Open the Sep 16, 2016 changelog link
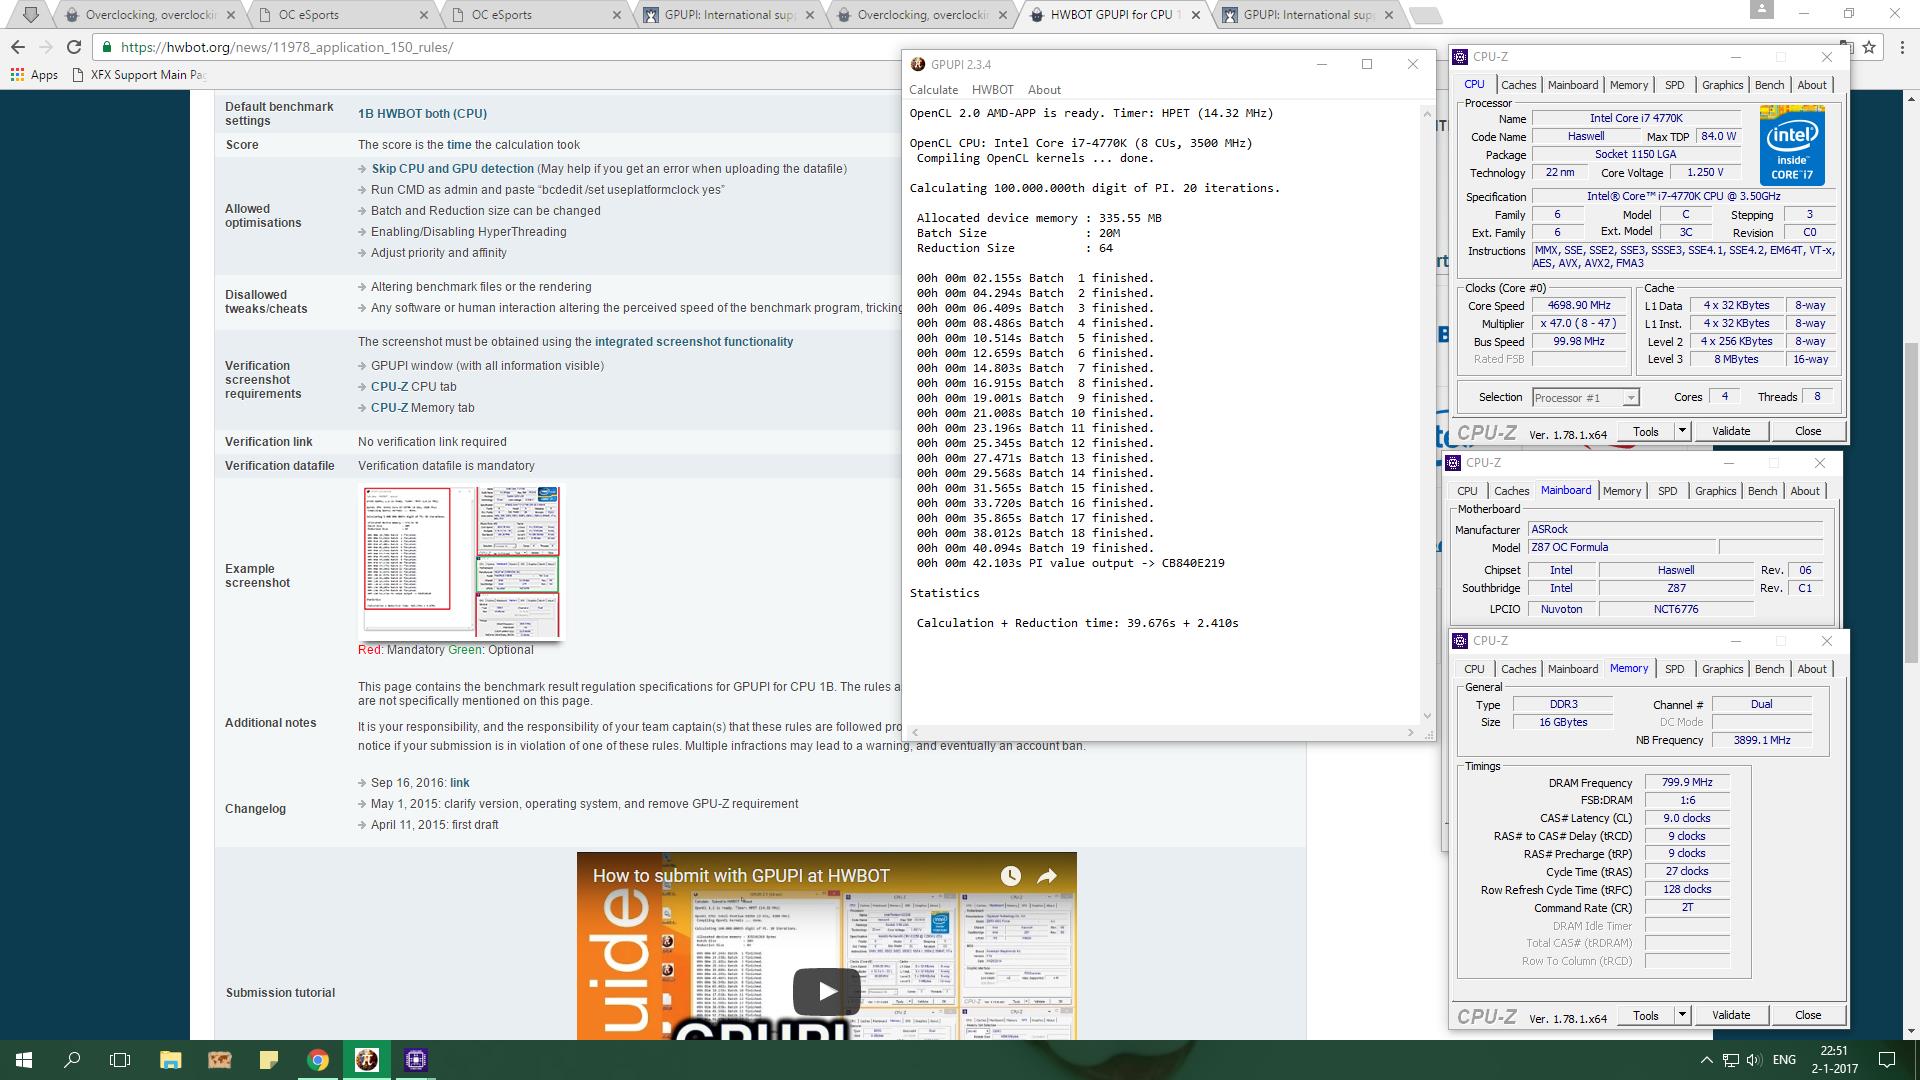Viewport: 1920px width, 1080px height. (x=460, y=783)
